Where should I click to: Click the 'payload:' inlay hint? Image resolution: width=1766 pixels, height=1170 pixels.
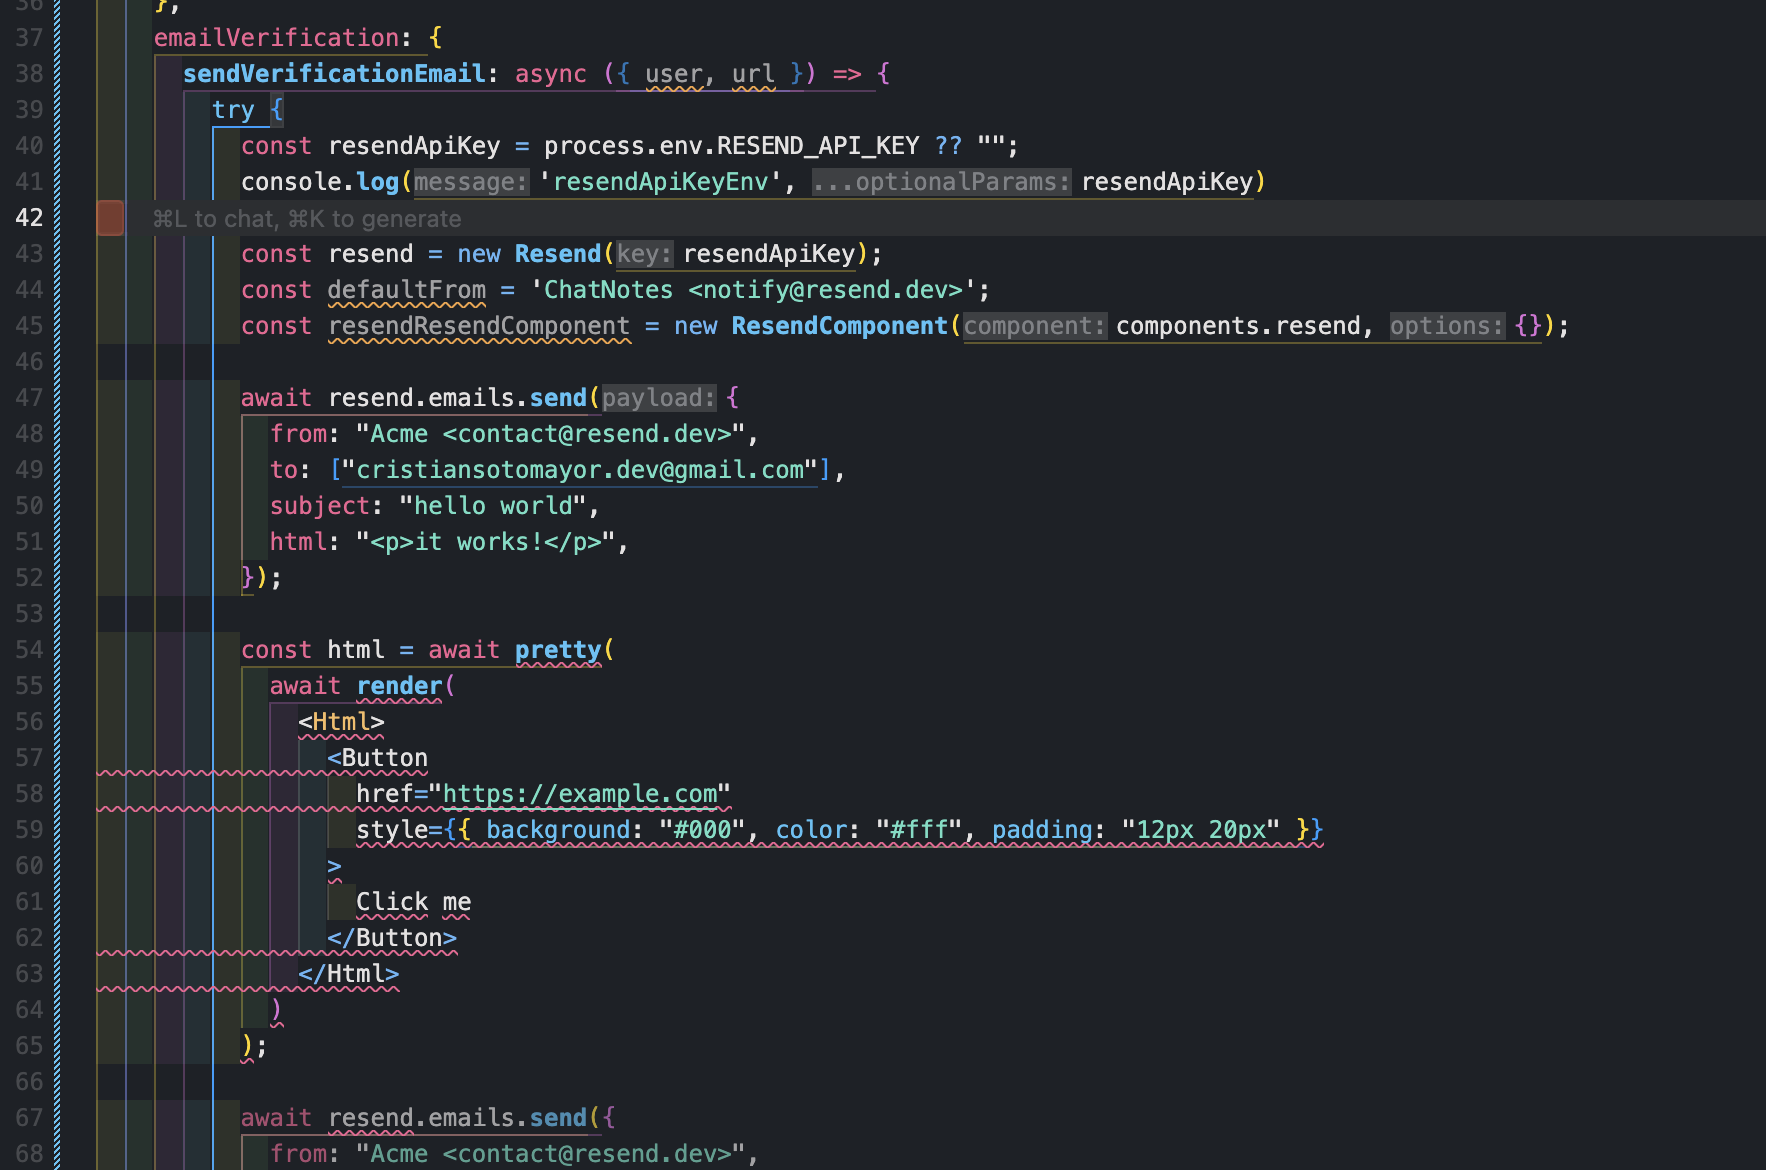tap(659, 398)
